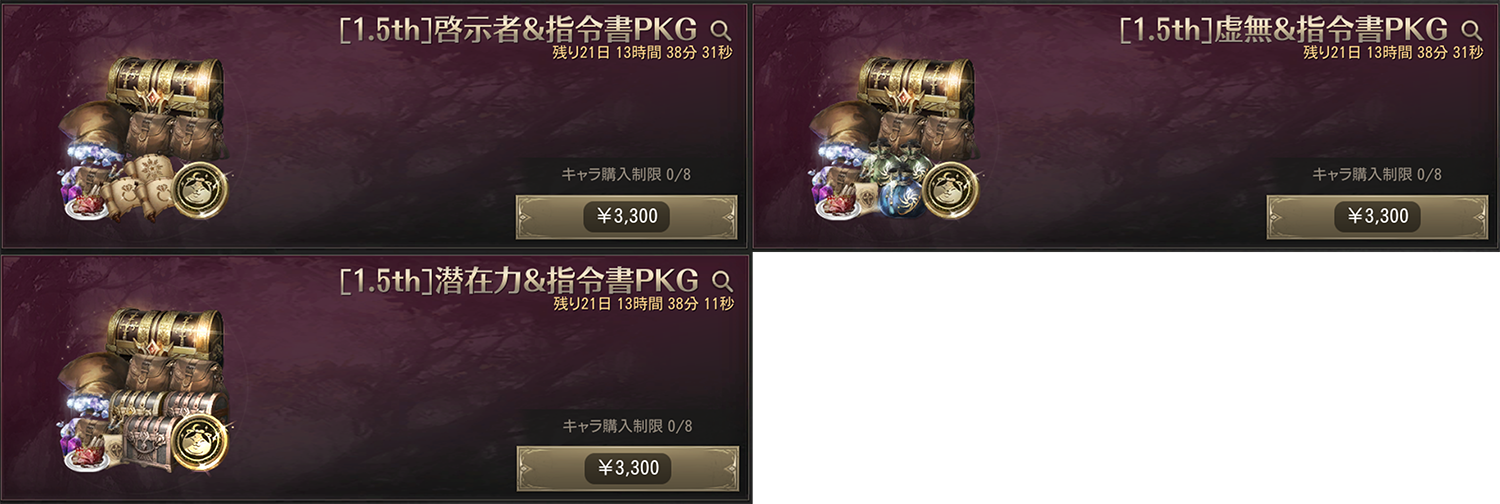The height and width of the screenshot is (504, 1500).
Task: Open details magnifier for 啓示者&指令書PKG
Action: point(721,28)
